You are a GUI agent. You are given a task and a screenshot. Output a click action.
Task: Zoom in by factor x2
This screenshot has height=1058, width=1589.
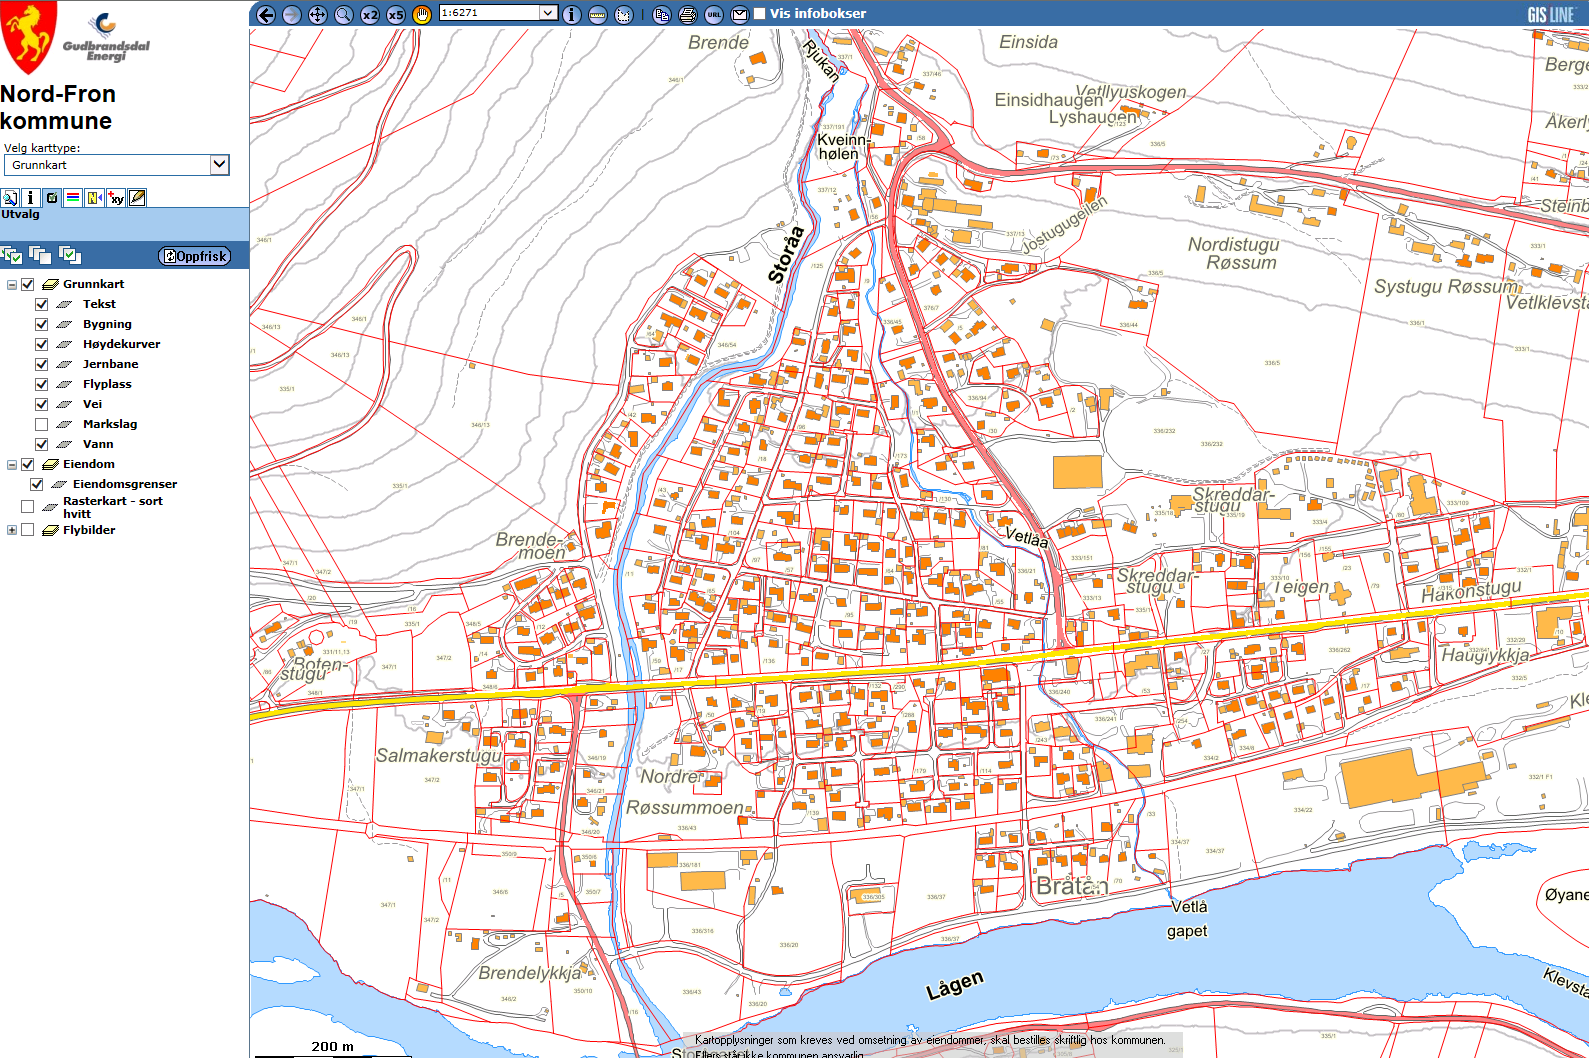coord(370,14)
